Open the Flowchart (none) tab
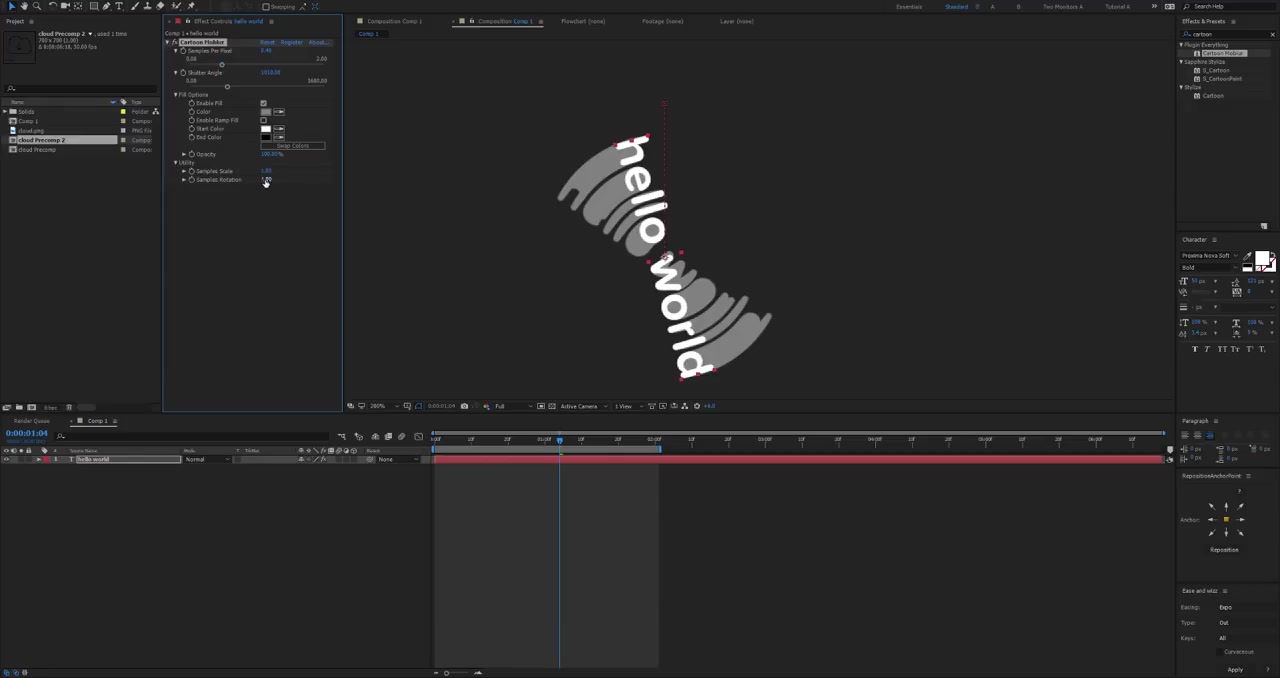This screenshot has width=1280, height=678. tap(583, 21)
